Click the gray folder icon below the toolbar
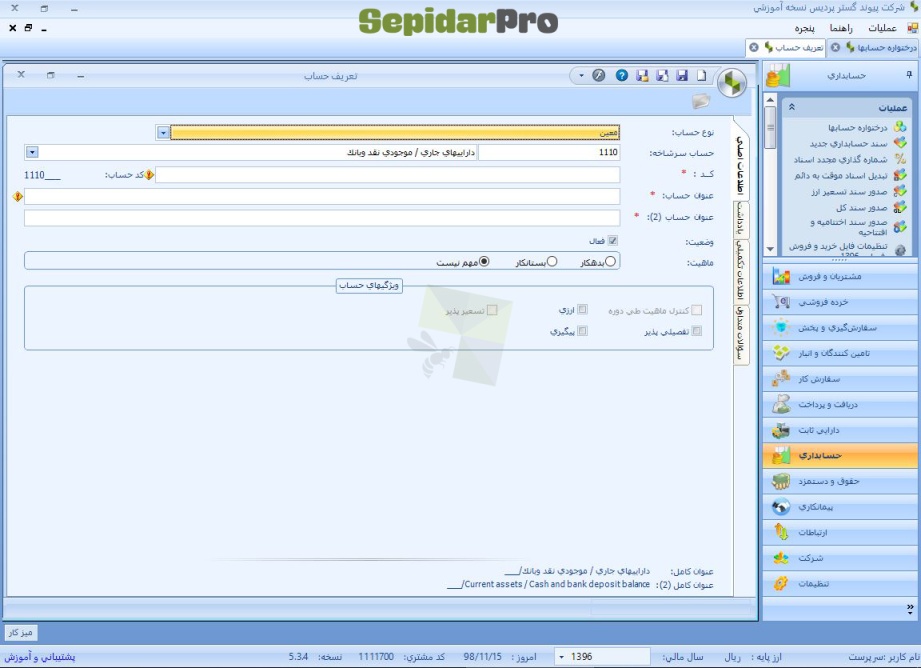This screenshot has width=921, height=668. pos(701,102)
